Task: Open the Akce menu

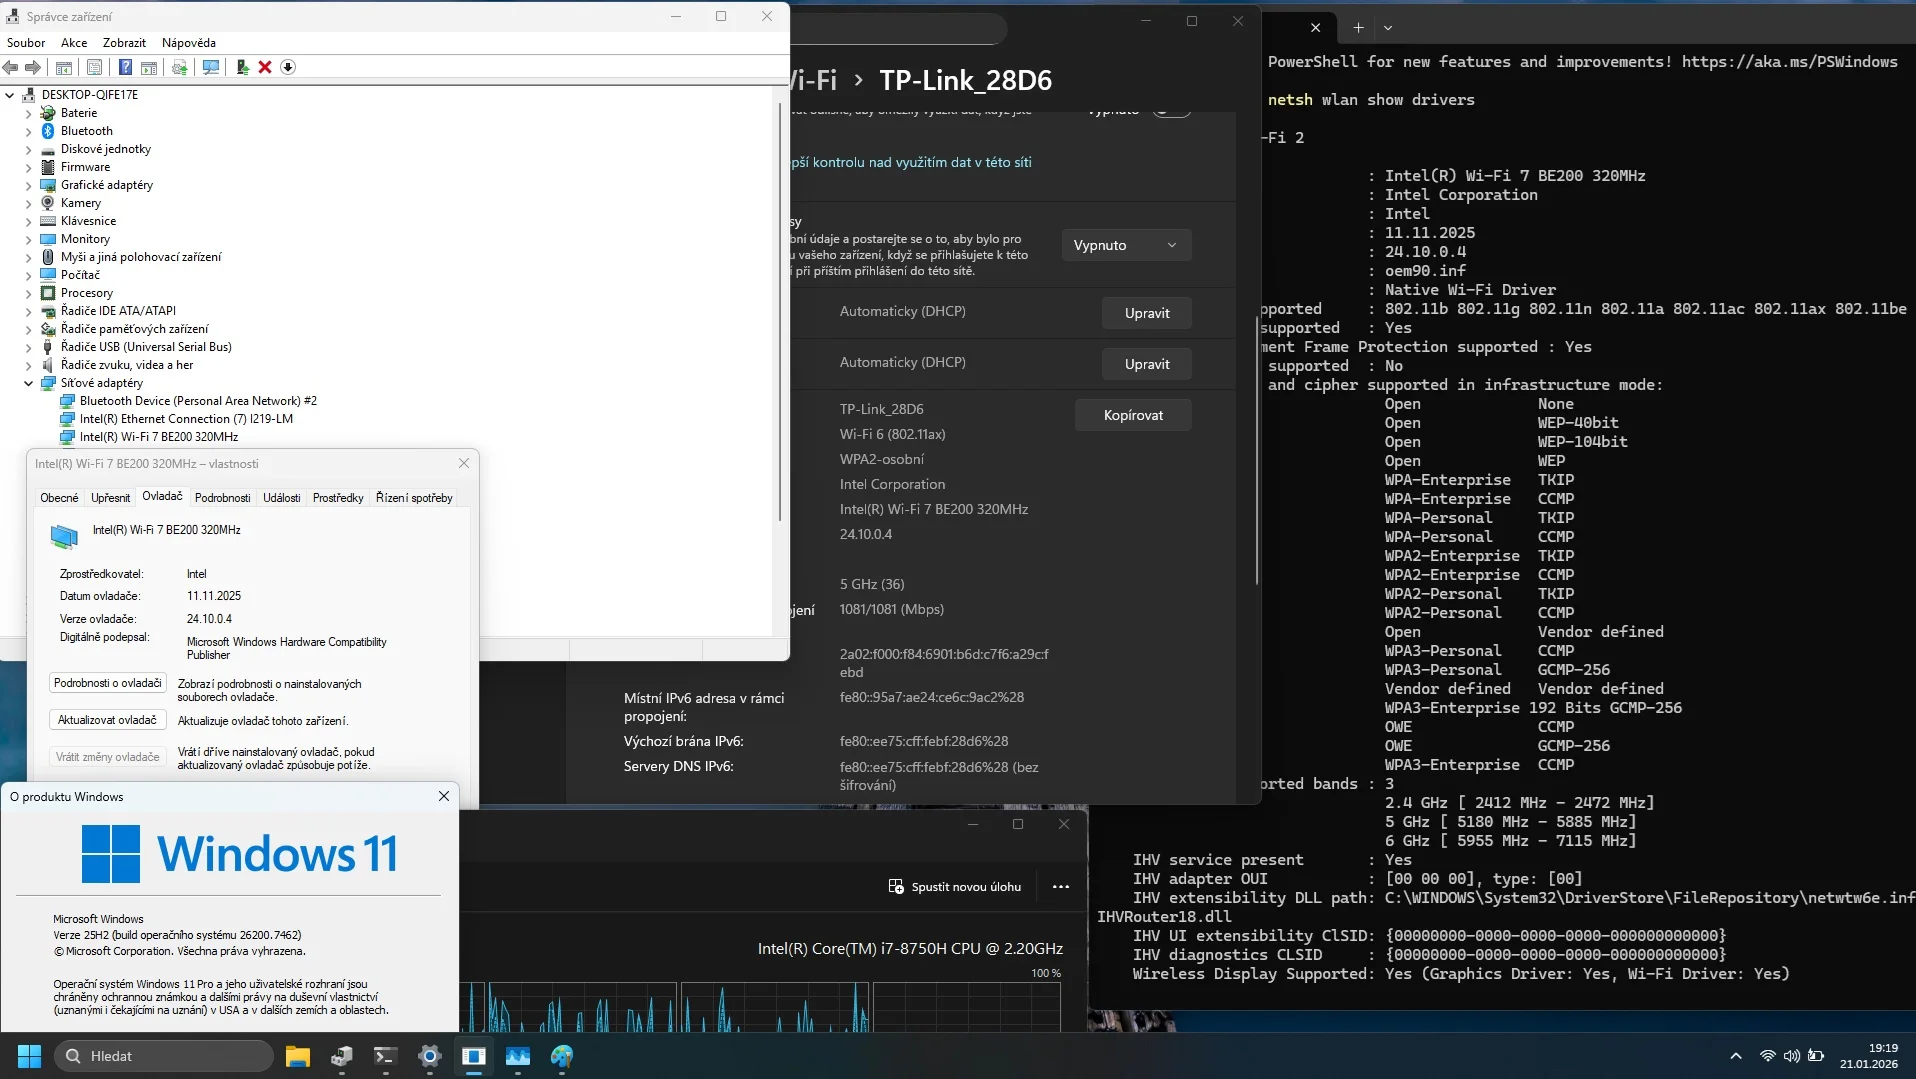Action: tap(74, 43)
